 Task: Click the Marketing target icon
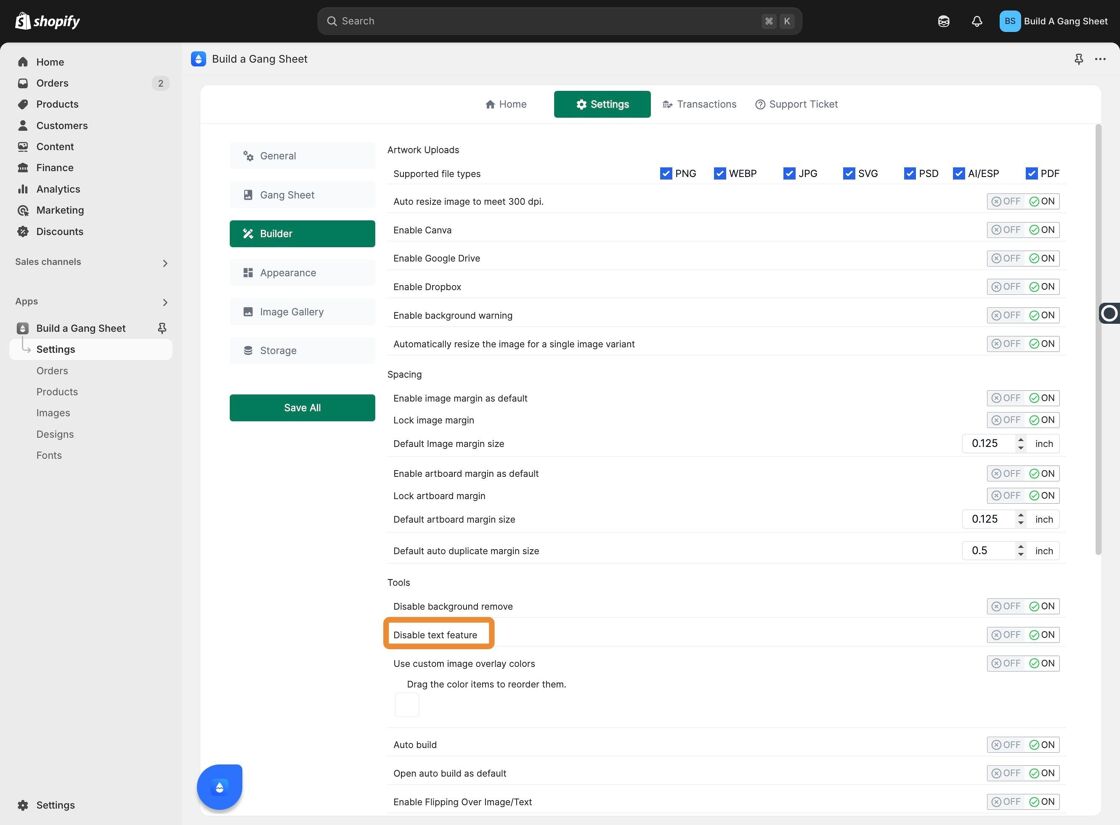click(23, 210)
